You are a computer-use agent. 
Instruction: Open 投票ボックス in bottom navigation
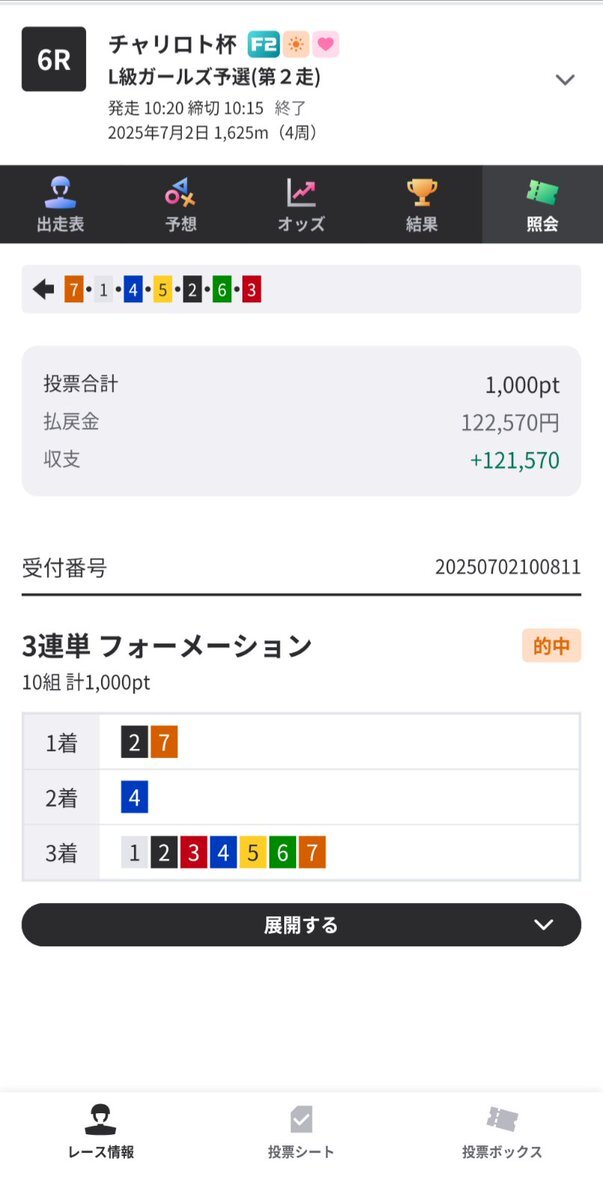point(502,1133)
